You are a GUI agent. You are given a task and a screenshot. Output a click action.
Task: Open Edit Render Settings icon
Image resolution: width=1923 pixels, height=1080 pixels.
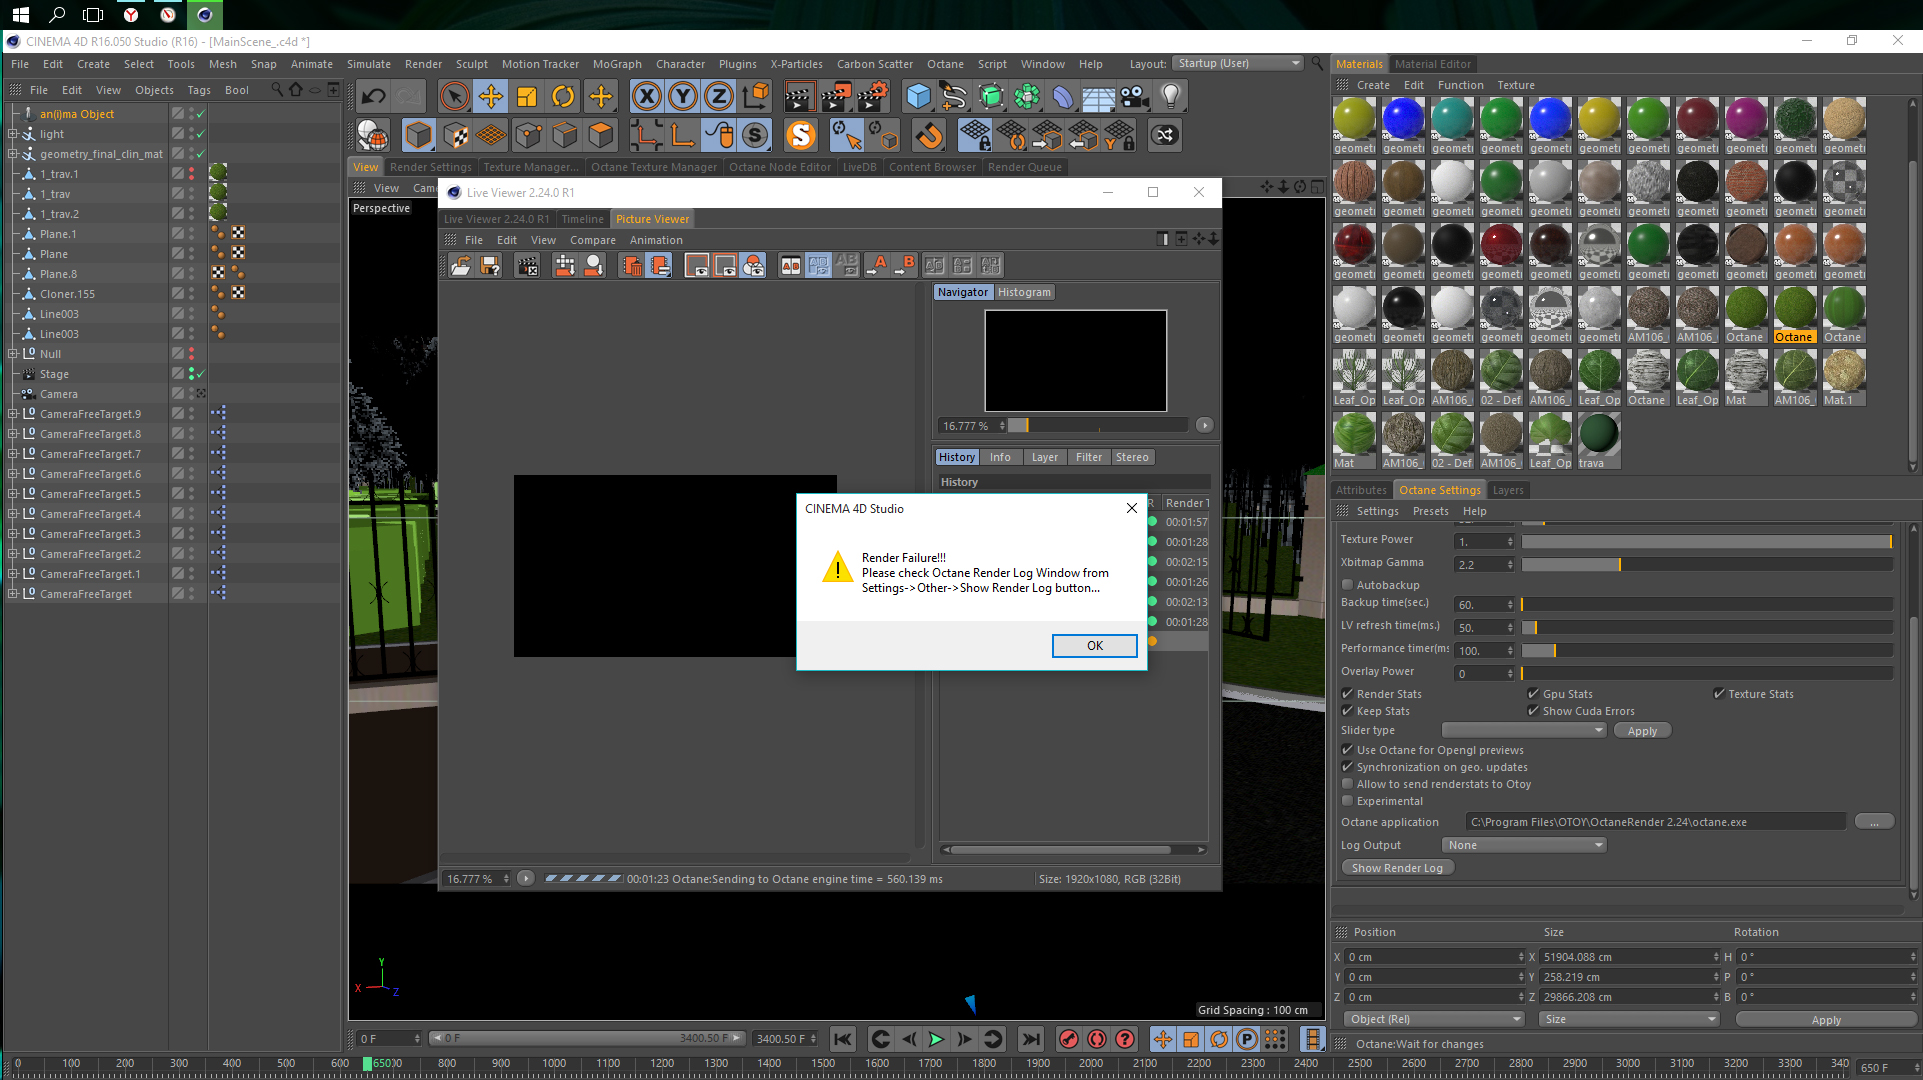tap(872, 96)
